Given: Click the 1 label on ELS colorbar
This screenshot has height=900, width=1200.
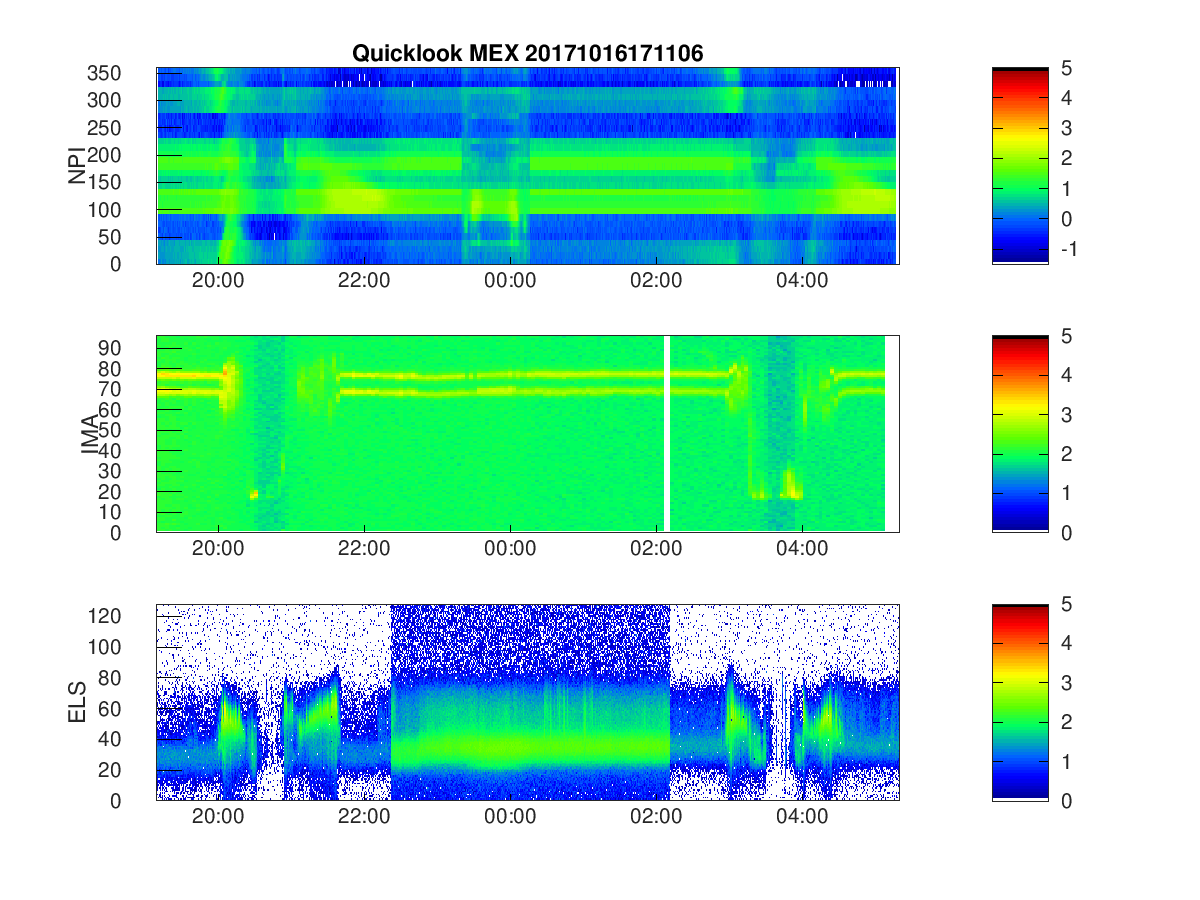Looking at the screenshot, I should tap(1066, 761).
